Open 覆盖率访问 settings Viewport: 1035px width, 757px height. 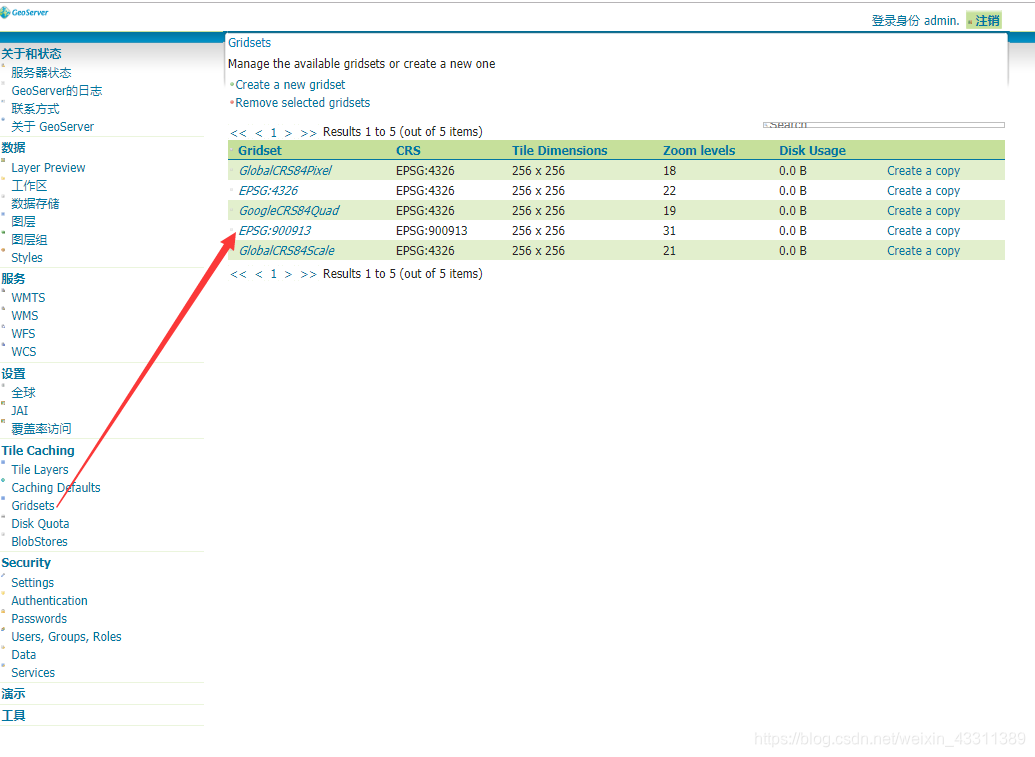click(41, 428)
